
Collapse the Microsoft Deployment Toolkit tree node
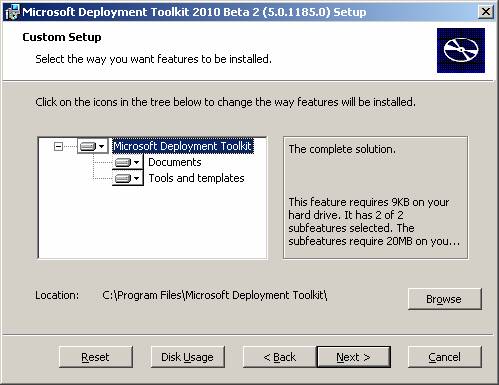click(x=58, y=146)
